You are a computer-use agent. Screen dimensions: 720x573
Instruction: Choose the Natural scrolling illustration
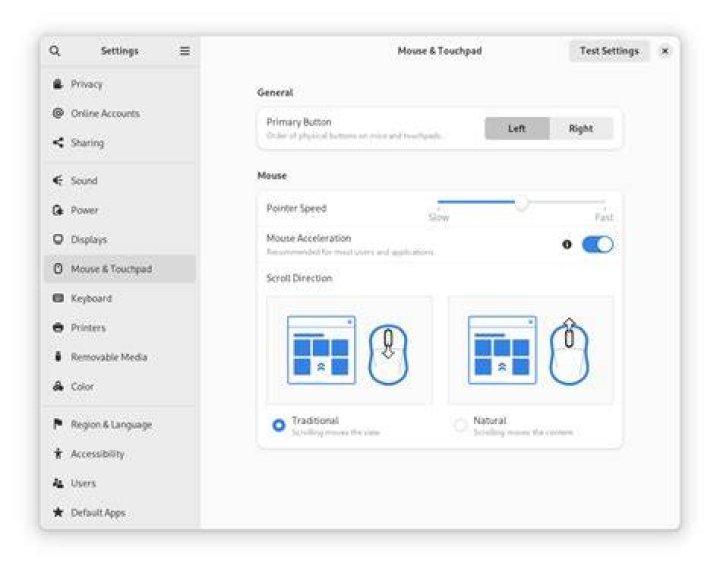(531, 350)
